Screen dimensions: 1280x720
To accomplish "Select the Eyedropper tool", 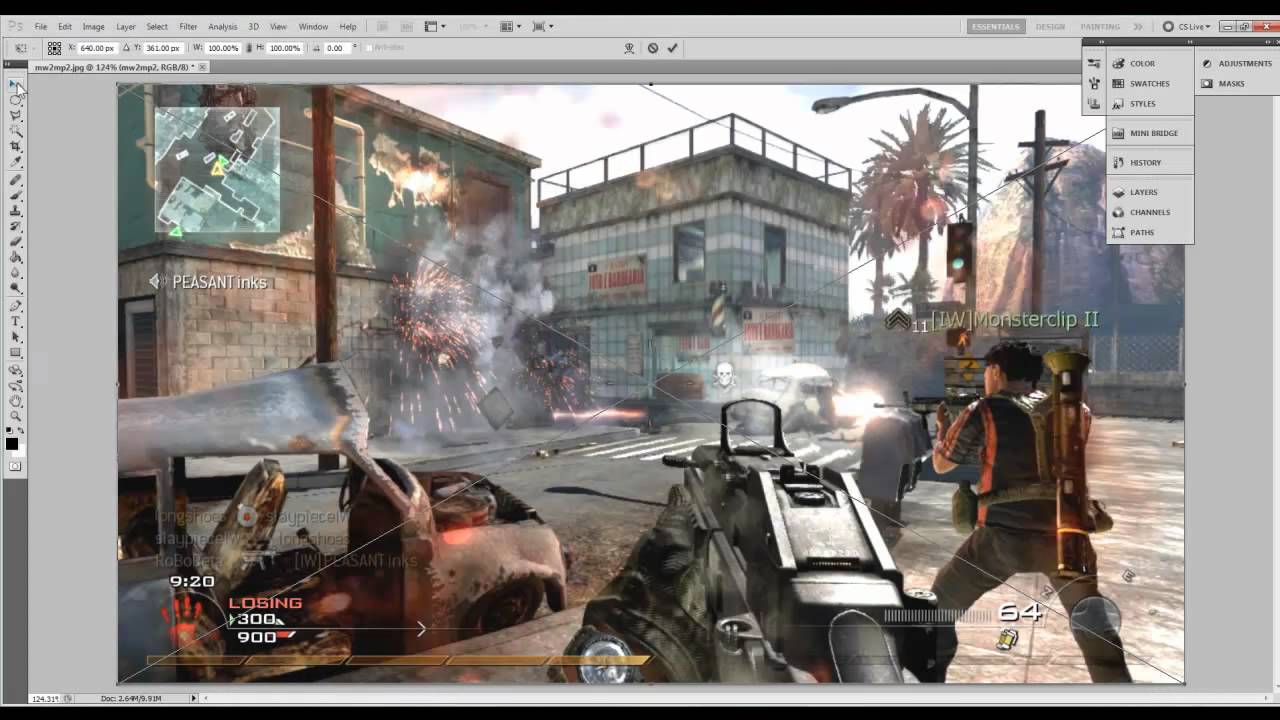I will coord(15,160).
